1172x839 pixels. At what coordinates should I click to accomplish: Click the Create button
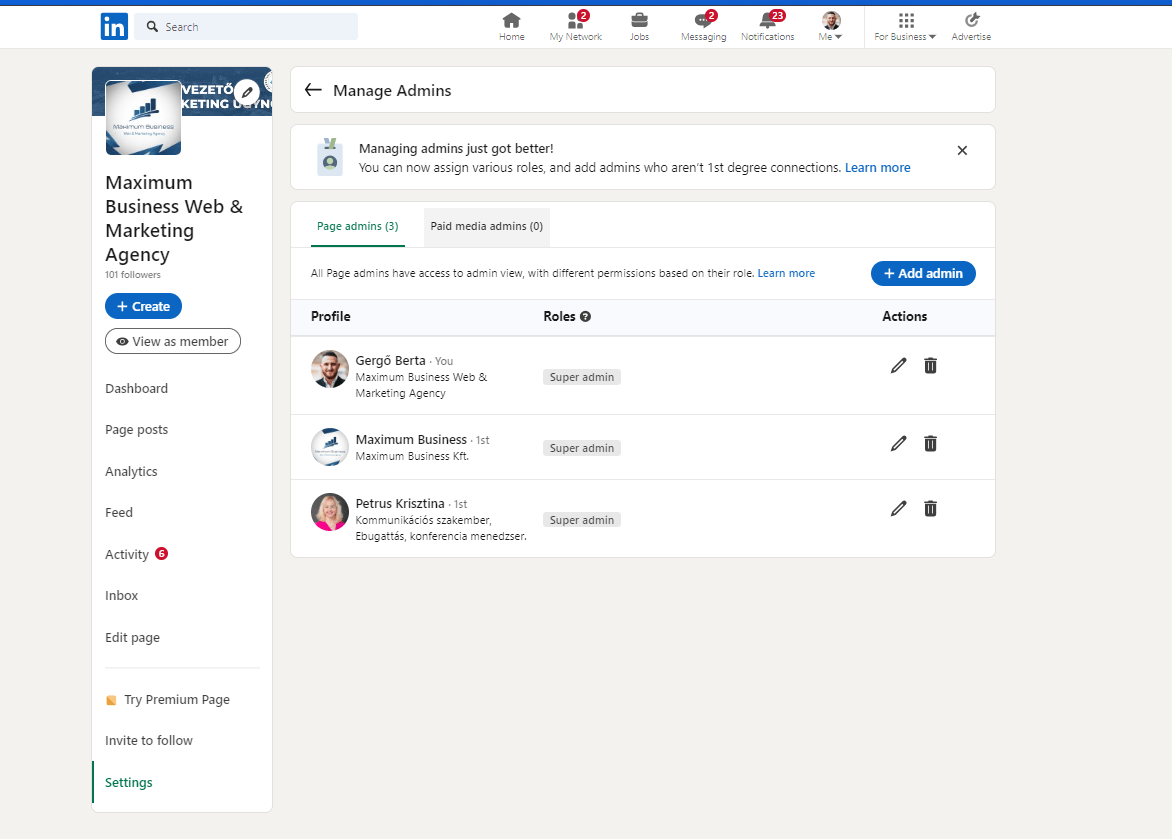[x=144, y=307]
